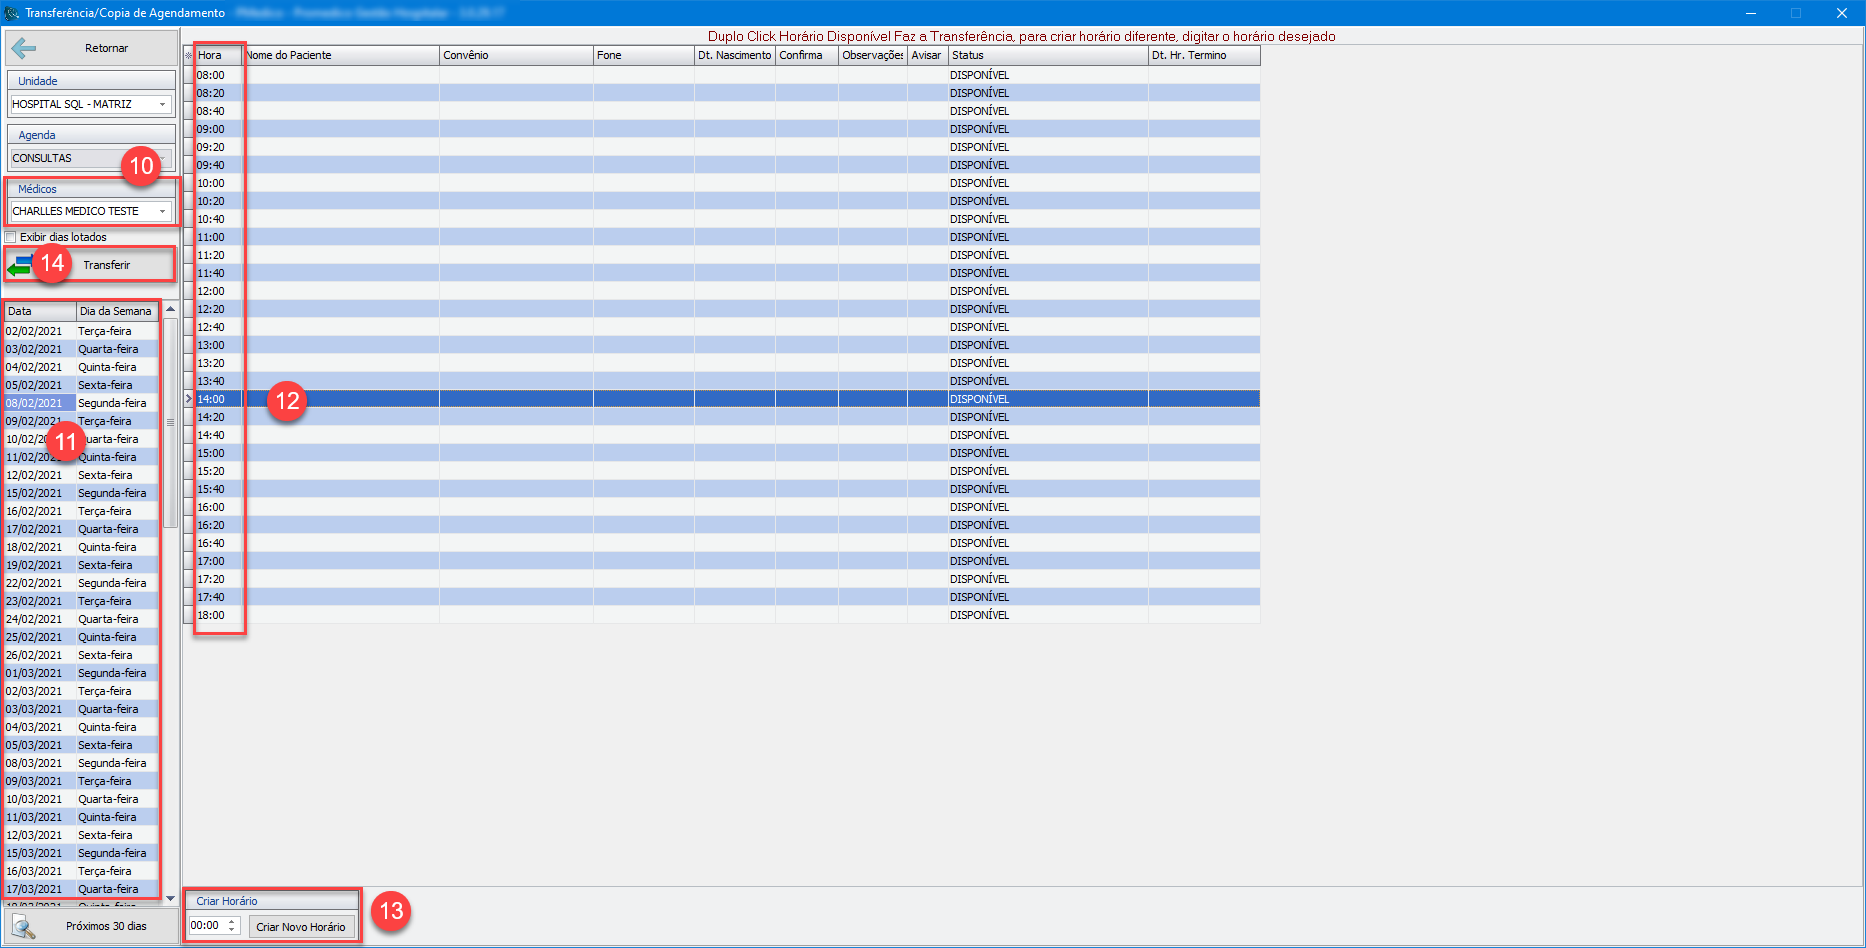This screenshot has height=948, width=1866.
Task: Increase time with the Criar Horário spinner
Action: coord(232,922)
